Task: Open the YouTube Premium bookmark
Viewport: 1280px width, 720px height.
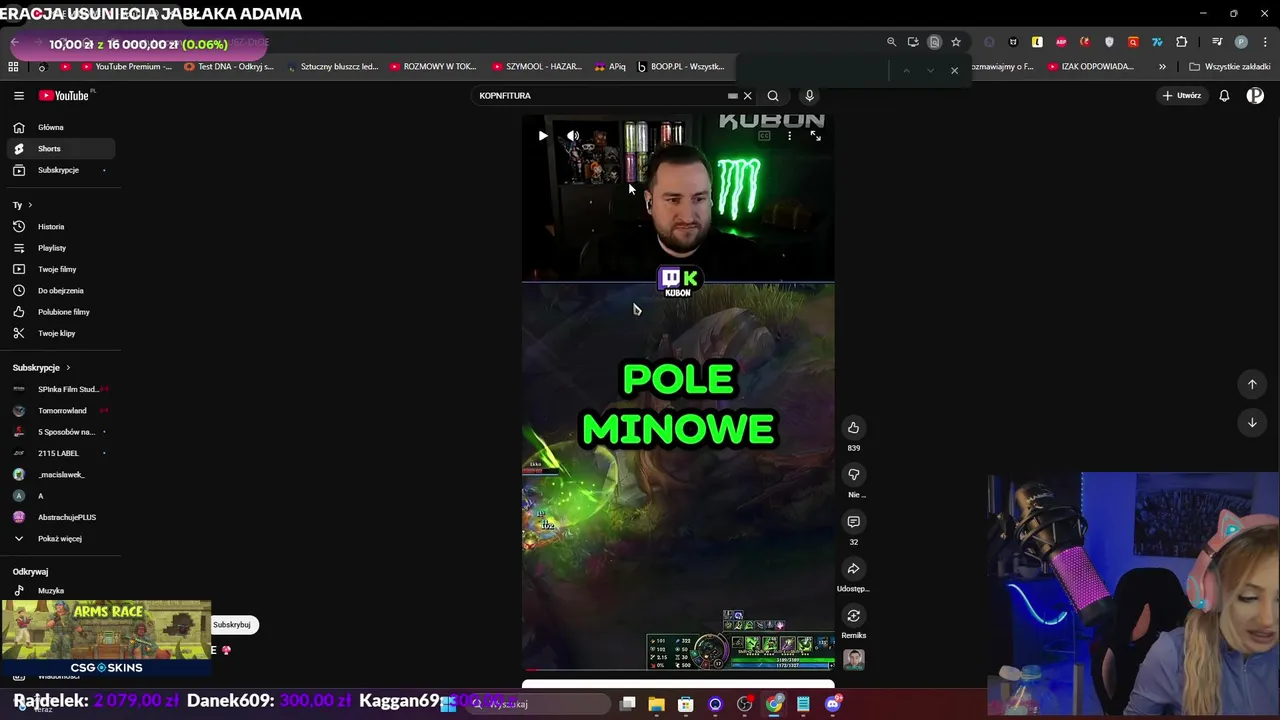Action: click(125, 67)
